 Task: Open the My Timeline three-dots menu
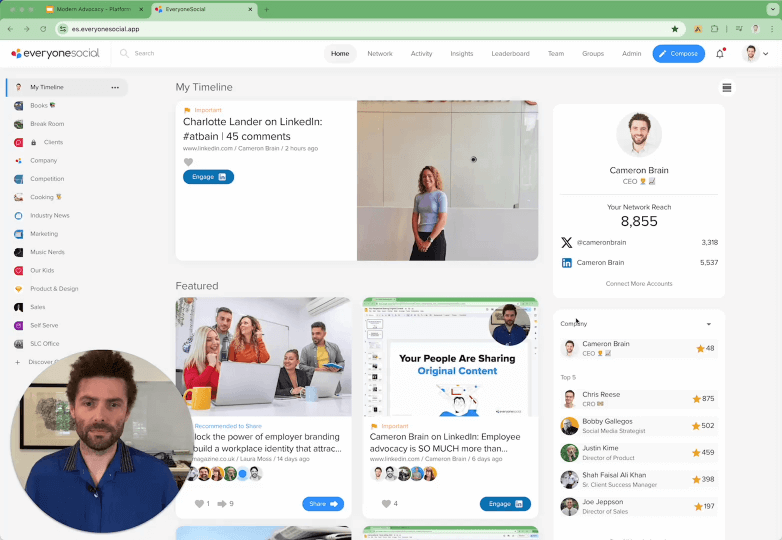115,87
